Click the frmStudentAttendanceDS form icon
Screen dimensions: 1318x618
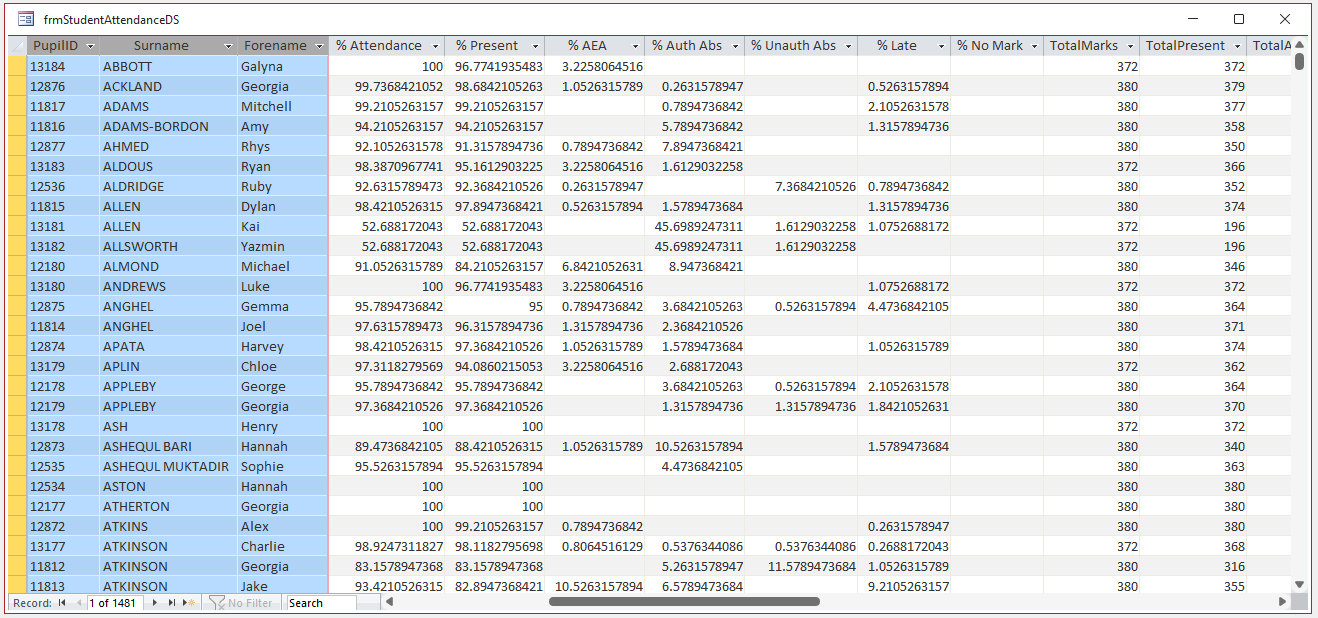26,19
